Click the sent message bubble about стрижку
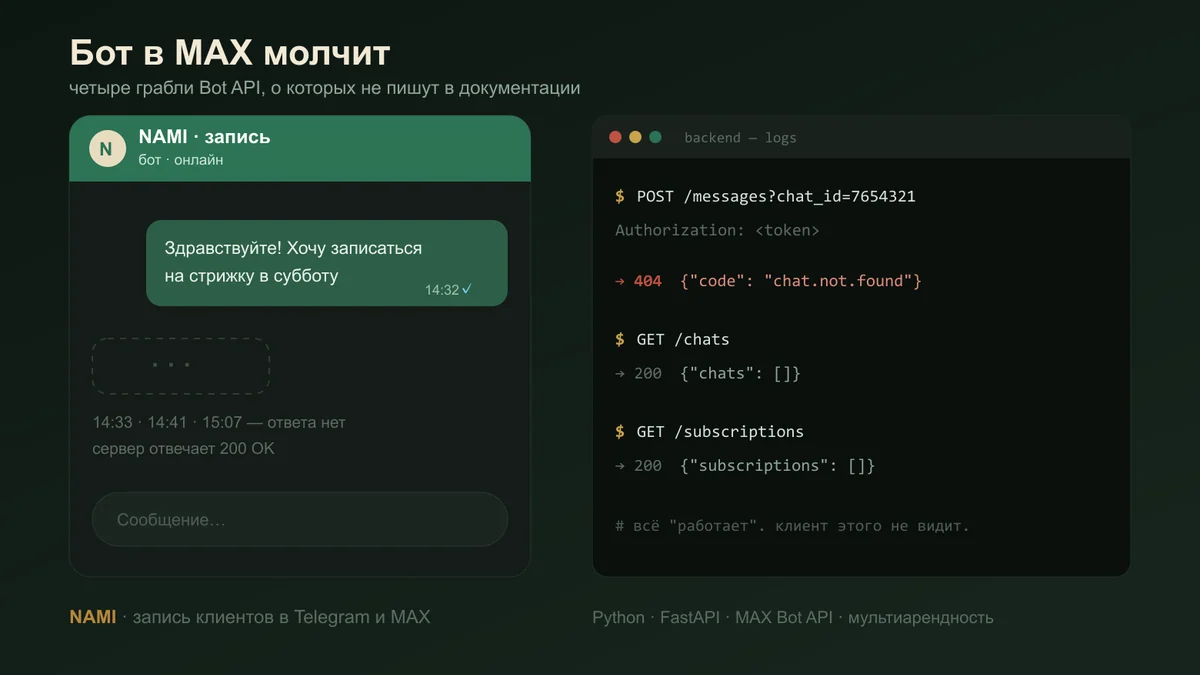Viewport: 1200px width, 675px height. click(327, 263)
